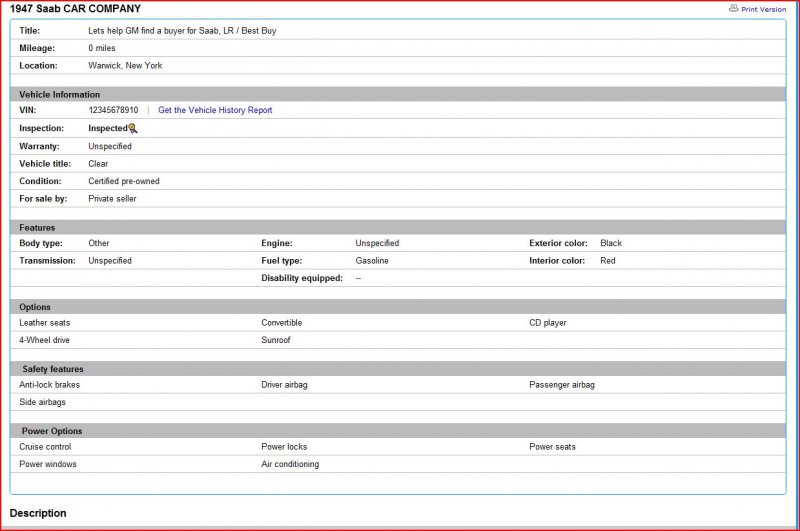Screen dimensions: 800x531
Task: Click the Driver airbag entry
Action: click(284, 385)
